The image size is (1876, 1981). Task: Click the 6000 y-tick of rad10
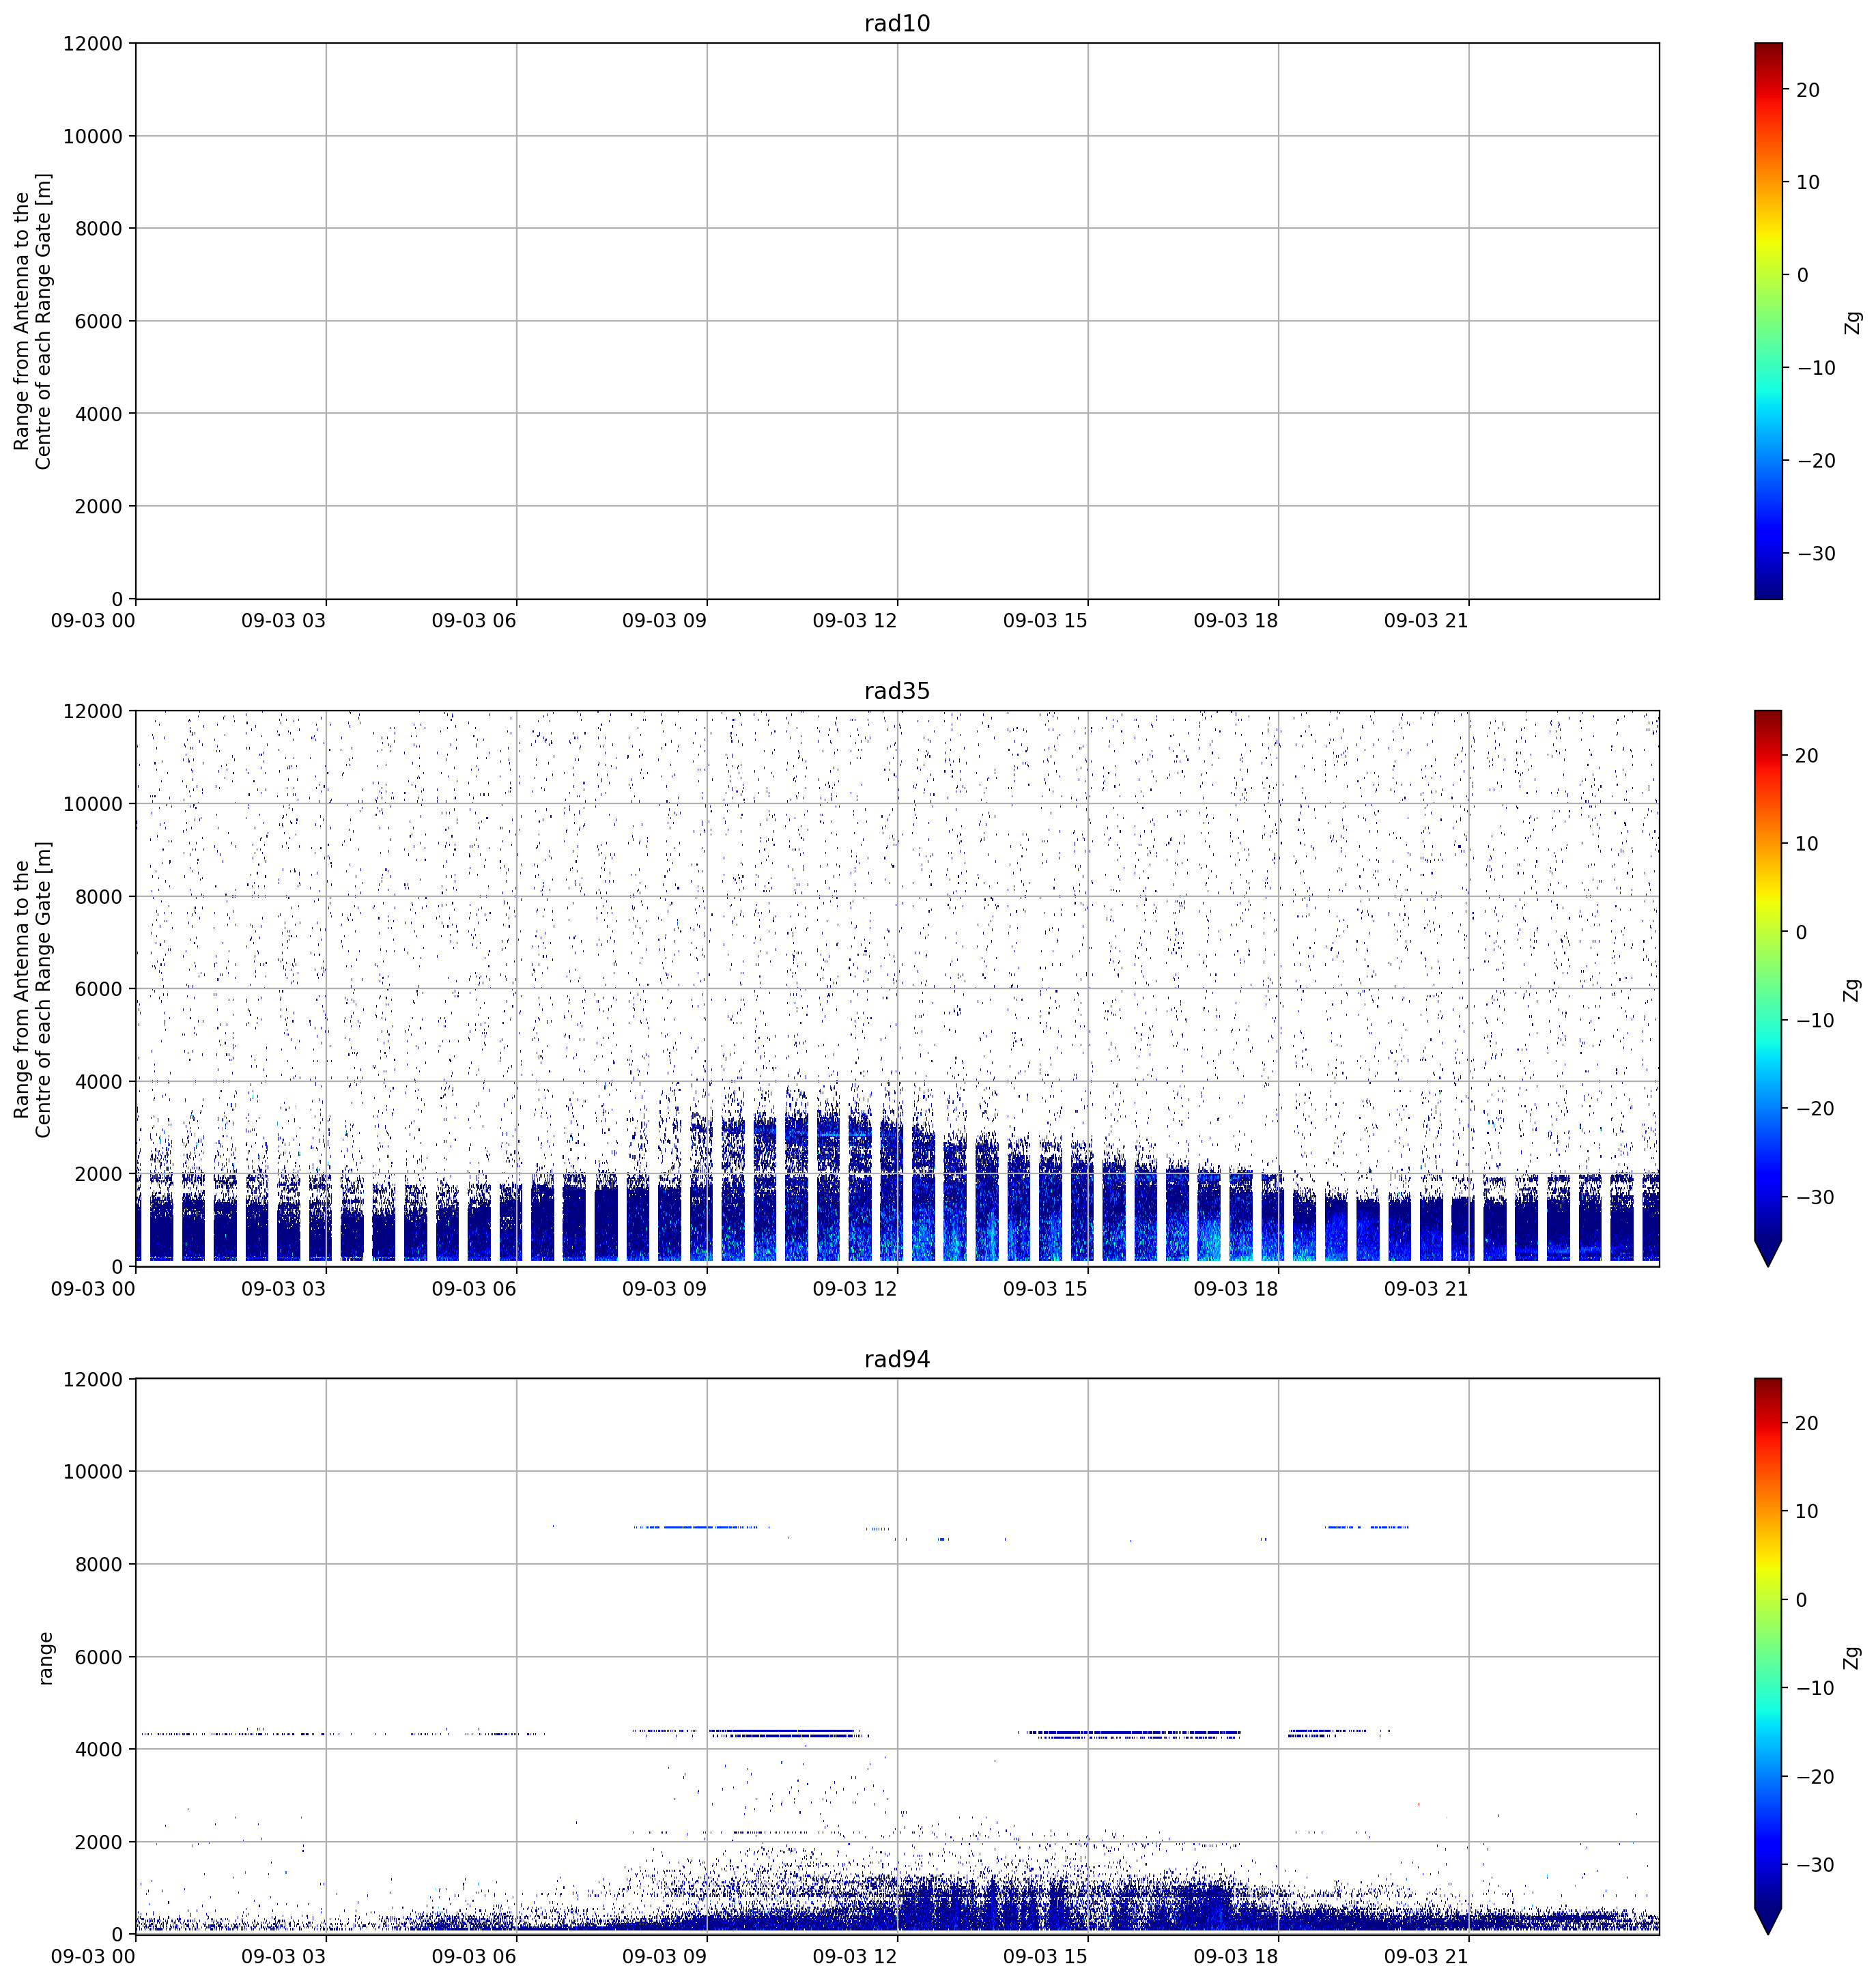(99, 322)
